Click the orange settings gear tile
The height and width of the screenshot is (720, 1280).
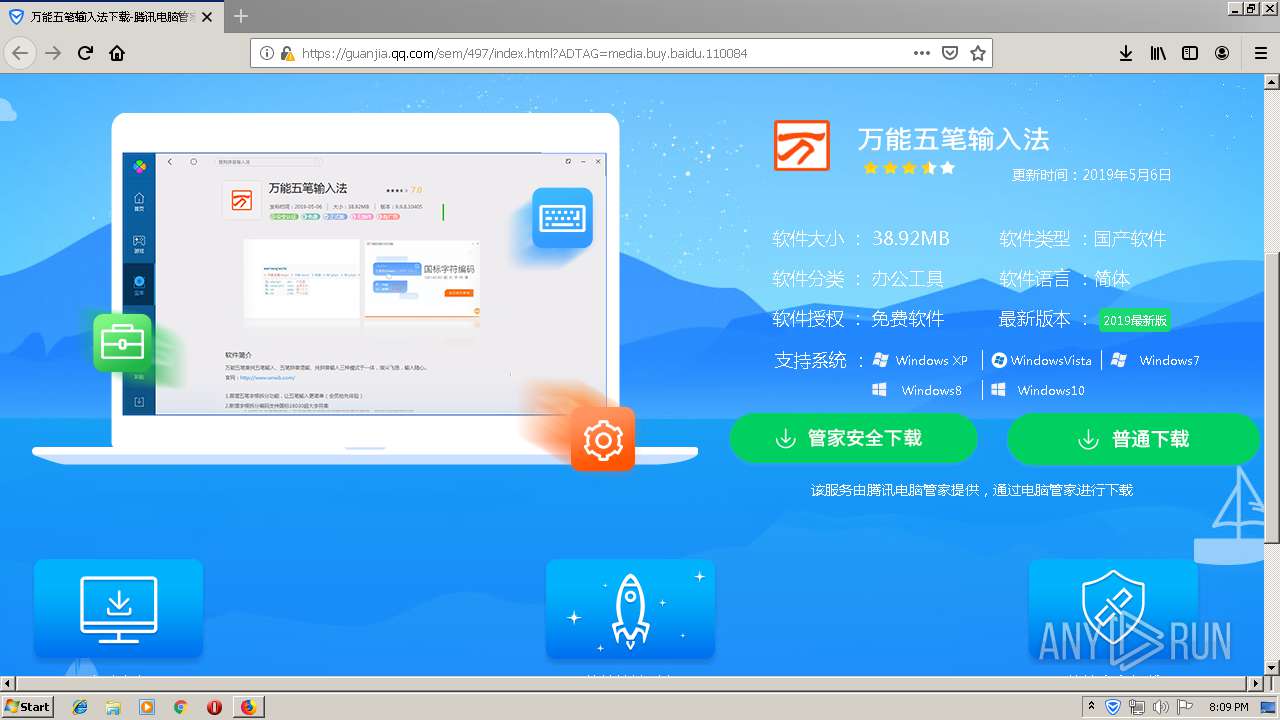coord(603,439)
